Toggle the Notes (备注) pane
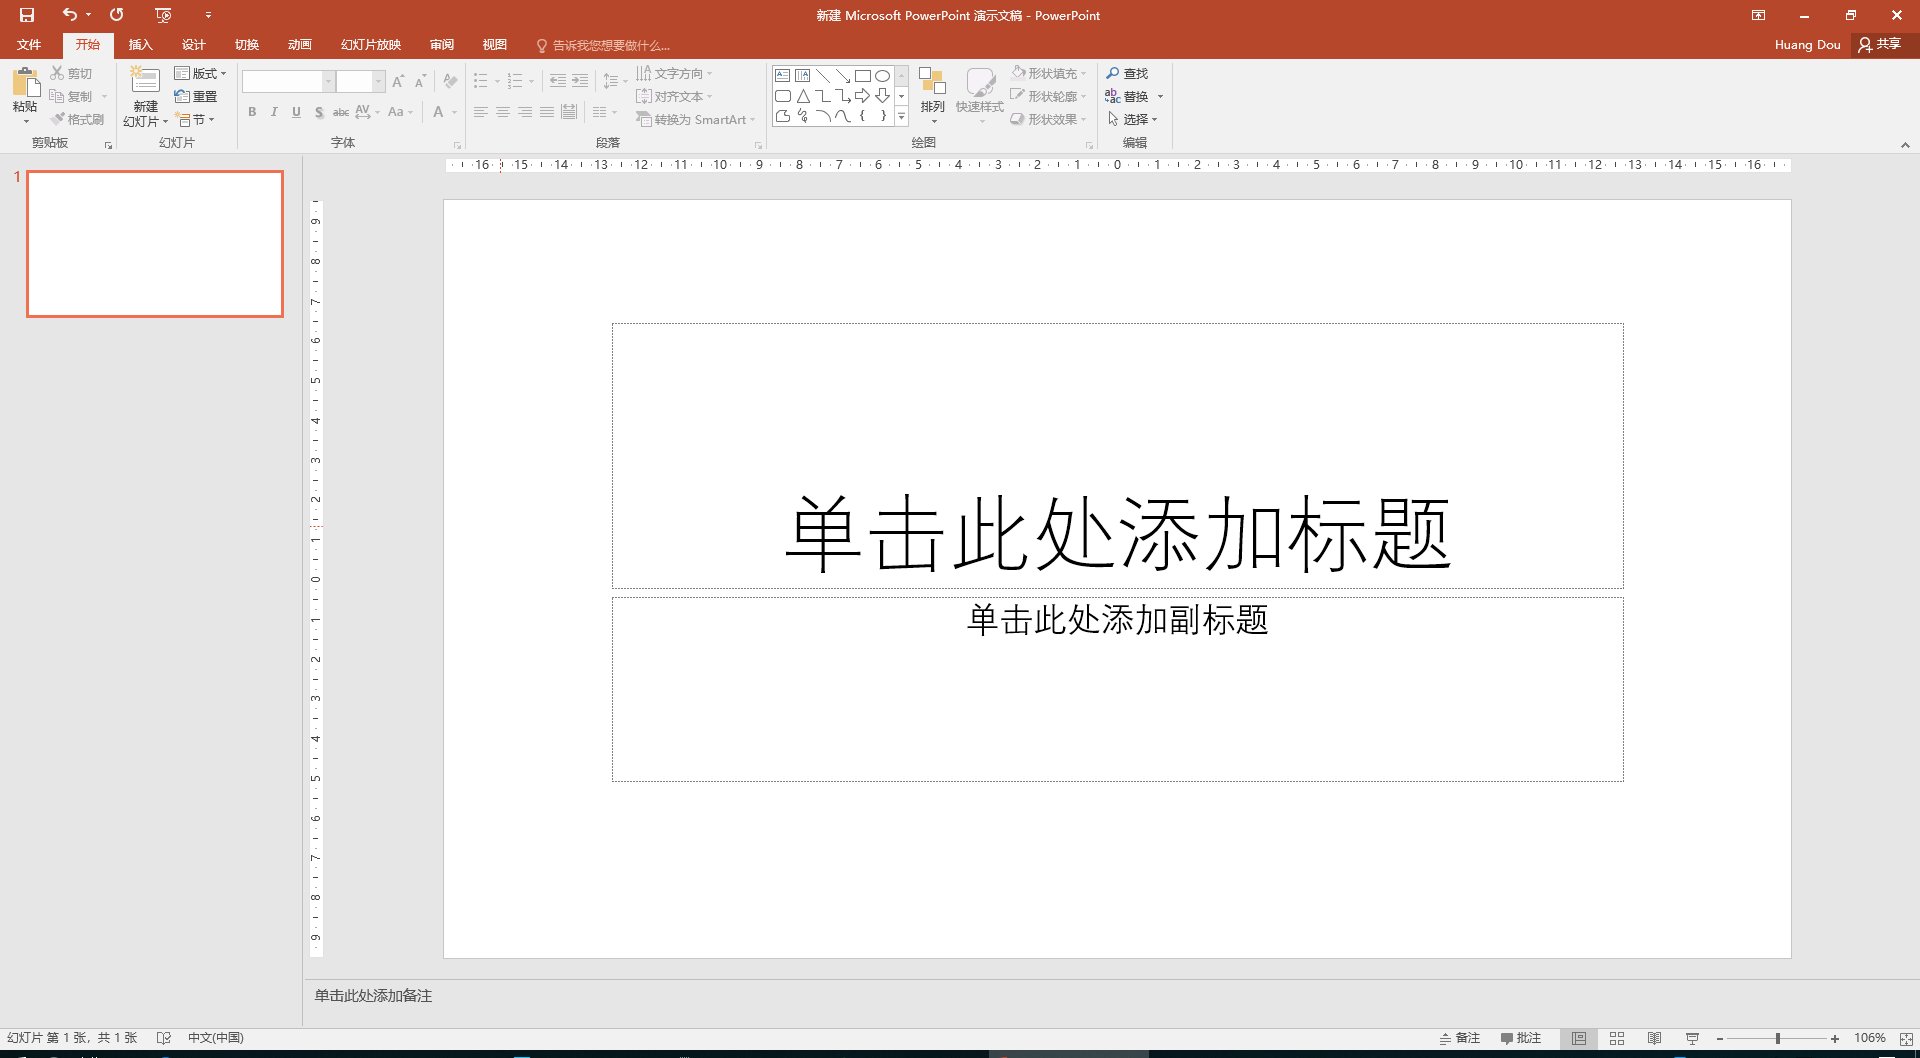 point(1459,1038)
